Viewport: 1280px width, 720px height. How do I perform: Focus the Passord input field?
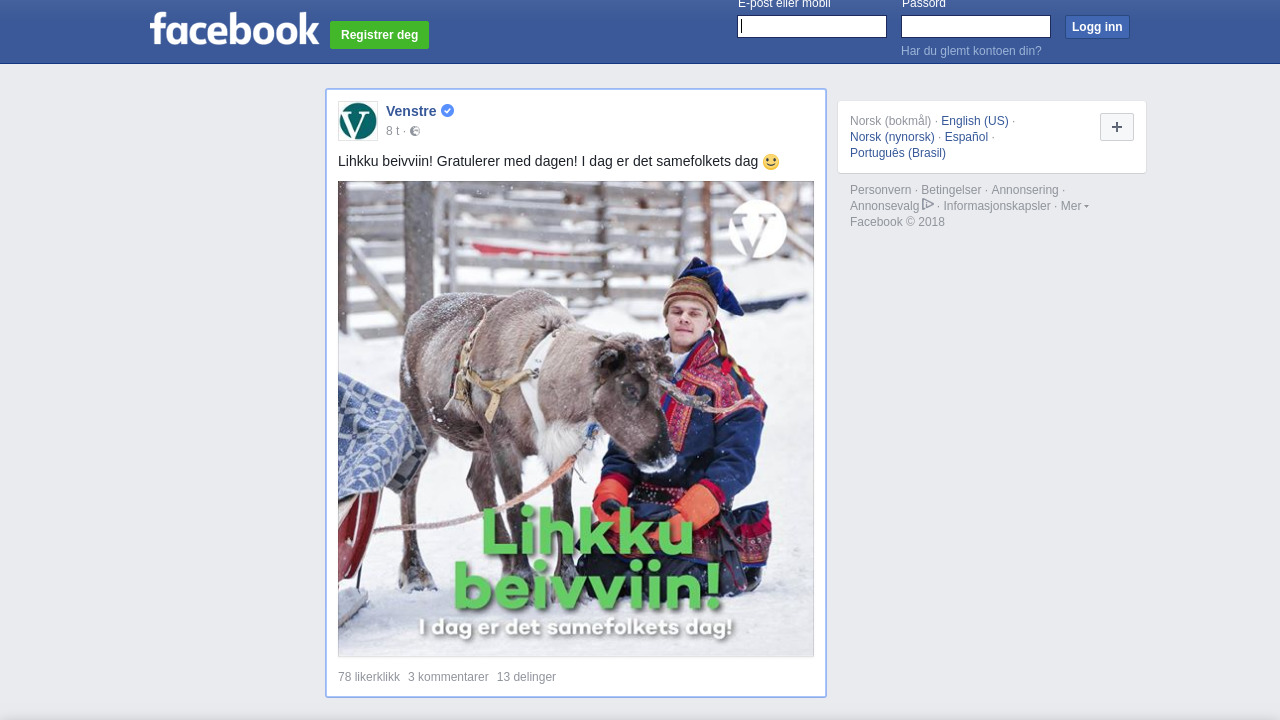point(976,27)
